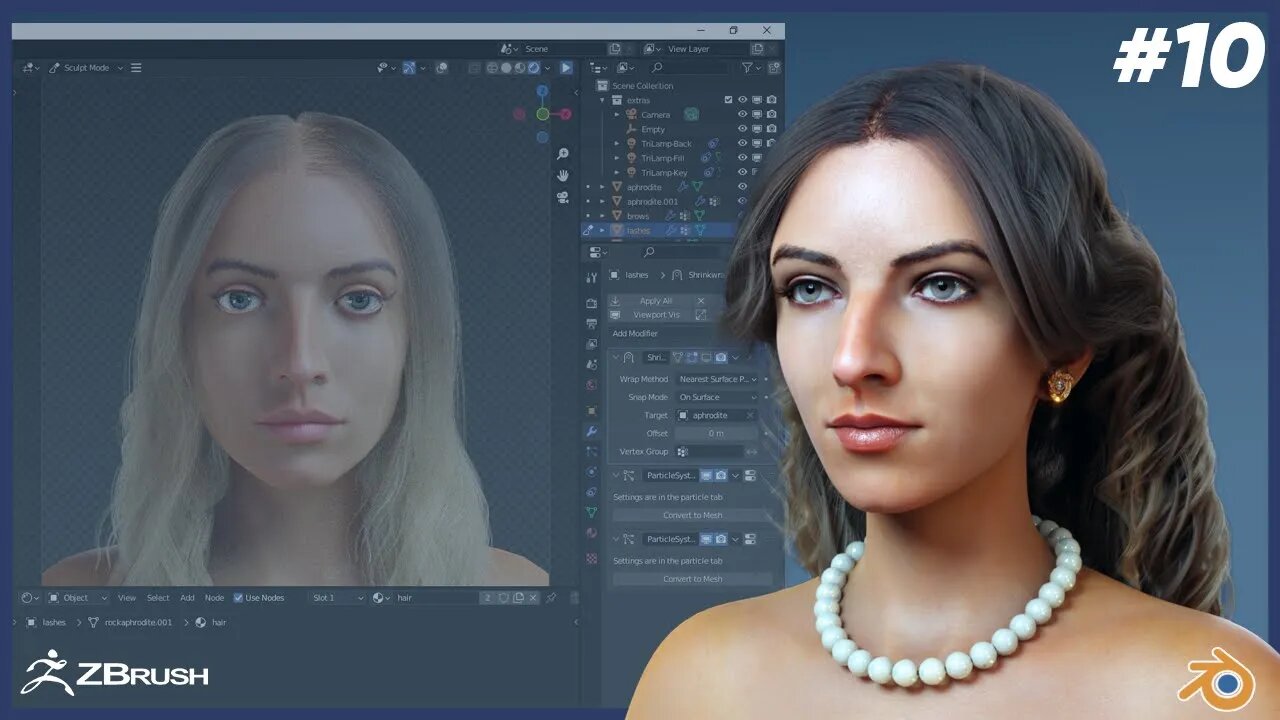The width and height of the screenshot is (1280, 720).
Task: Toggle the extras collection exclude checkbox
Action: click(x=728, y=100)
